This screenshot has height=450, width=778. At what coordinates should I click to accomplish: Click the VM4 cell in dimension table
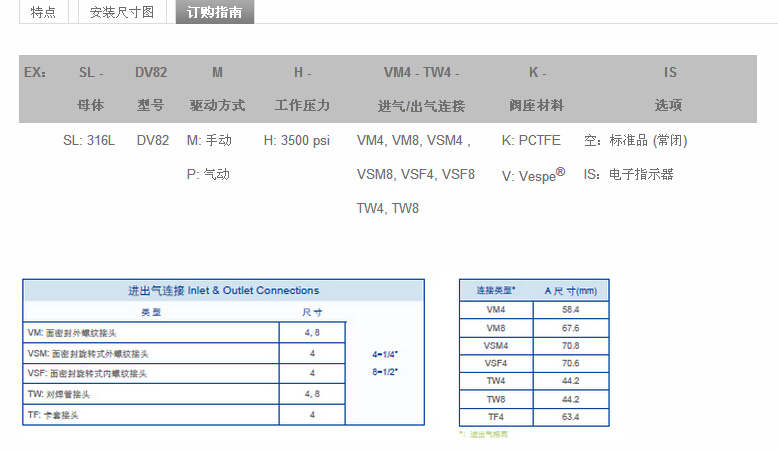[496, 310]
